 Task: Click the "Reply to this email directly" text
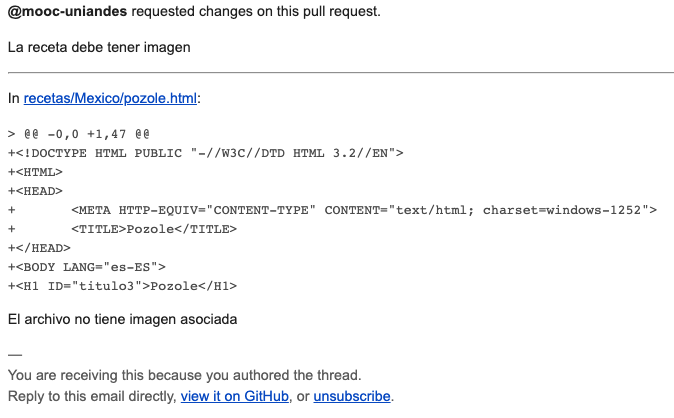92,396
